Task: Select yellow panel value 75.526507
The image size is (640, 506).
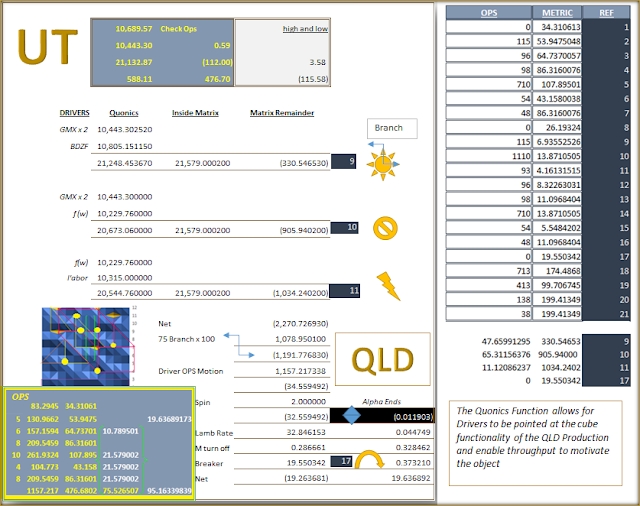Action: pos(120,491)
